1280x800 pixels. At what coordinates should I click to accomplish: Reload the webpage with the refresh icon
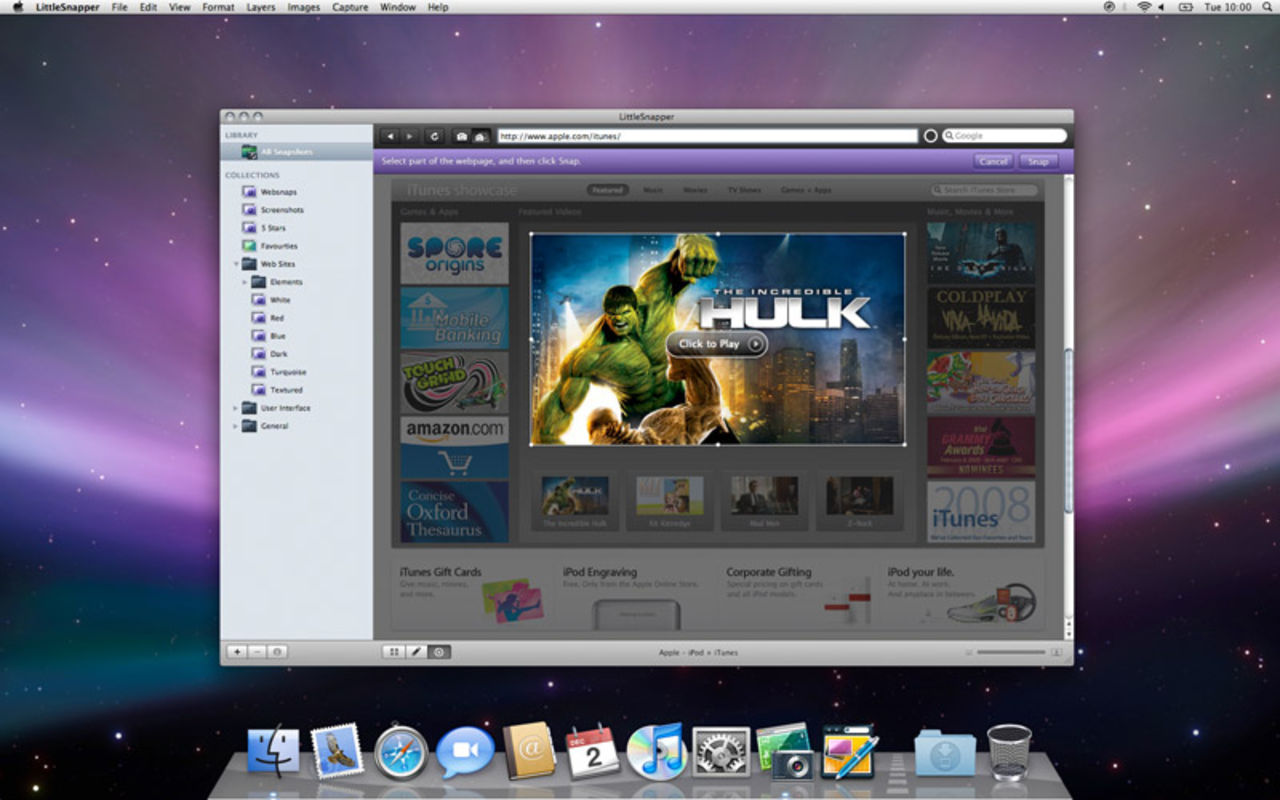[x=434, y=136]
